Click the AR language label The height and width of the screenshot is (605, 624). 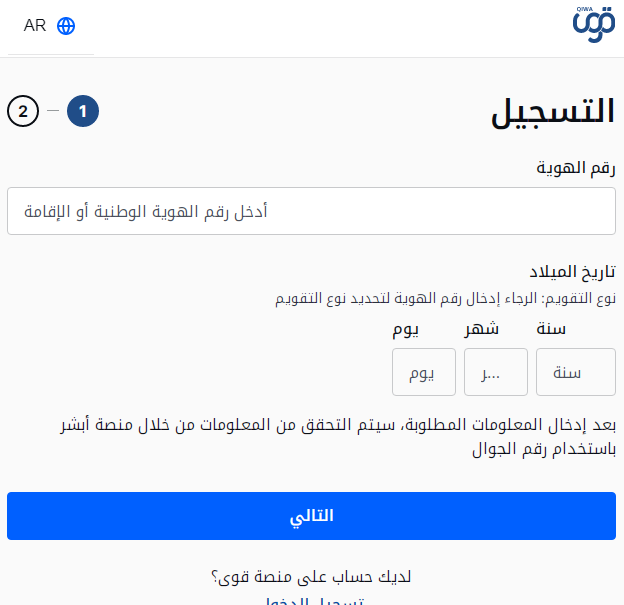(x=35, y=26)
